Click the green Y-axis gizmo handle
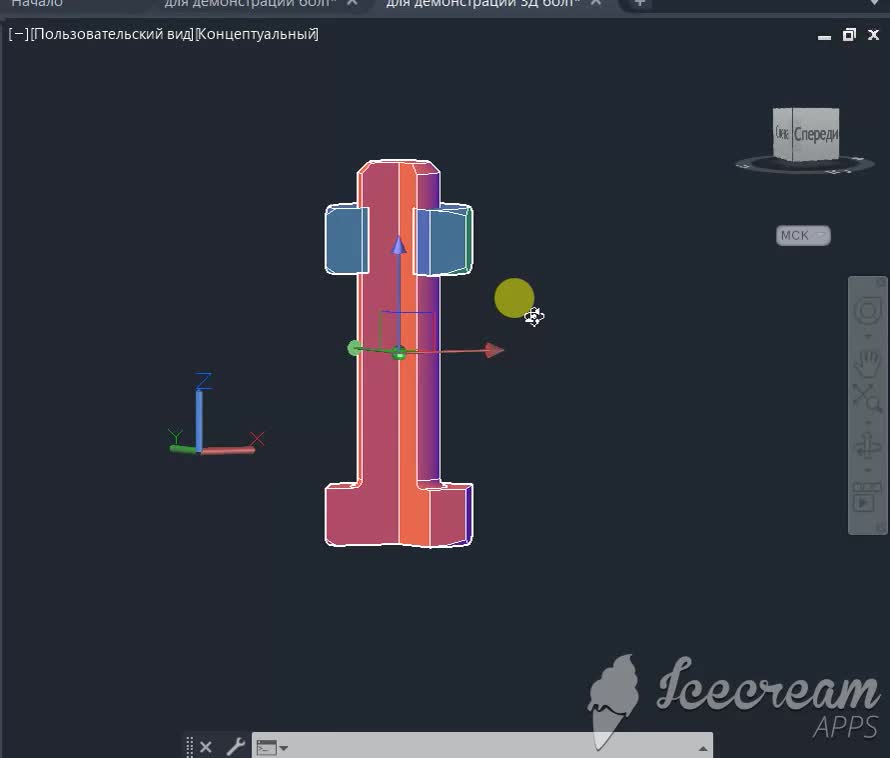Image resolution: width=890 pixels, height=758 pixels. [354, 348]
